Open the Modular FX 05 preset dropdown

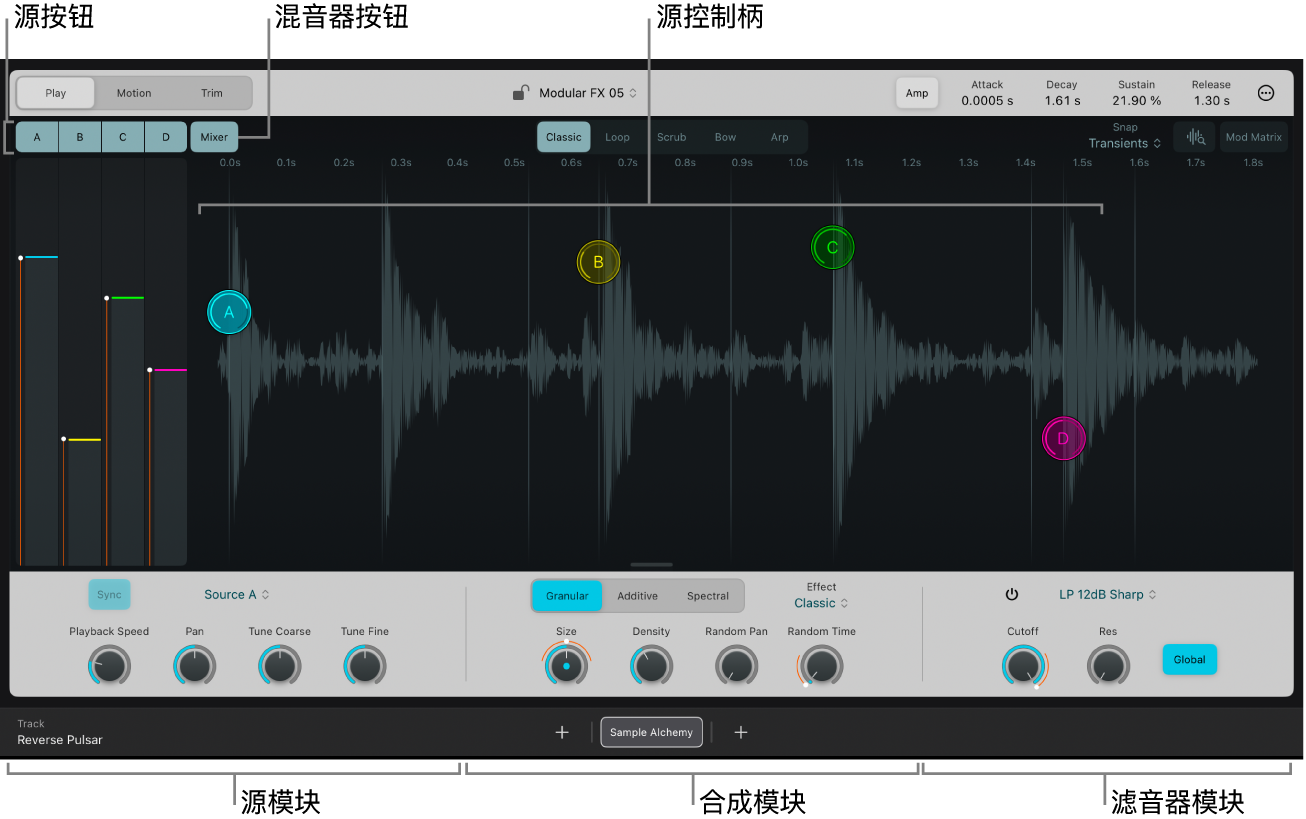[588, 93]
